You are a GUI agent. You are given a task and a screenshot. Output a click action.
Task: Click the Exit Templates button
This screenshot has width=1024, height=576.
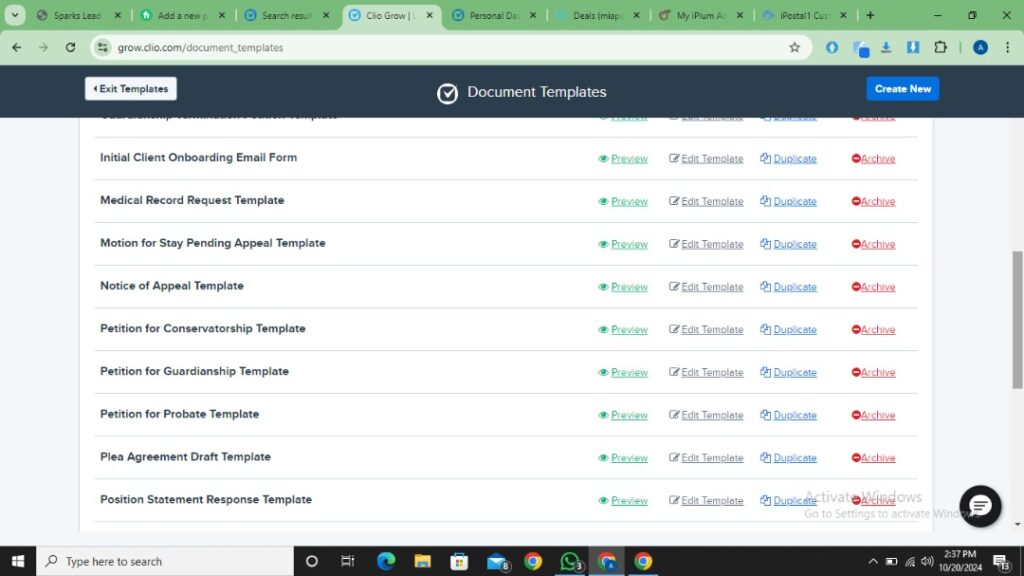130,89
